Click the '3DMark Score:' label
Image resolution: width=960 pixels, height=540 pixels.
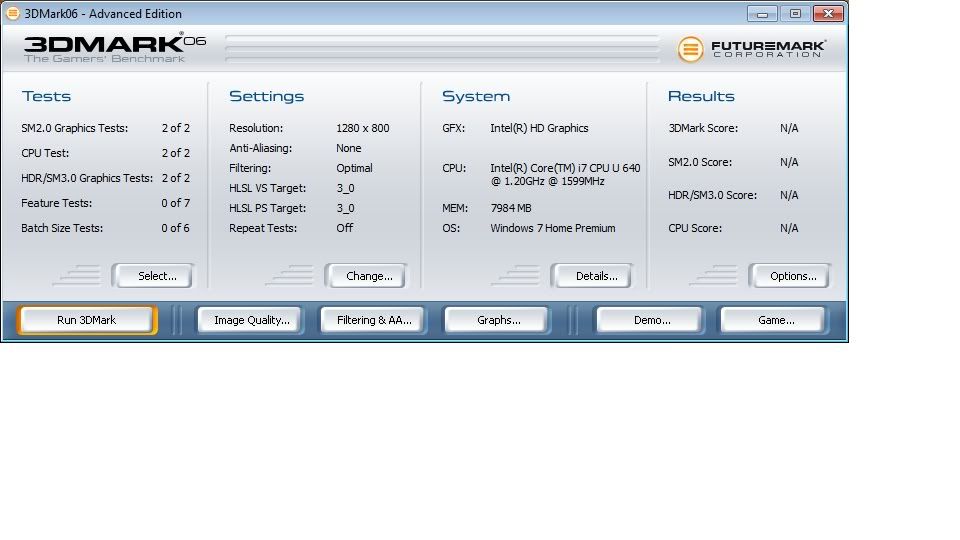(x=703, y=128)
